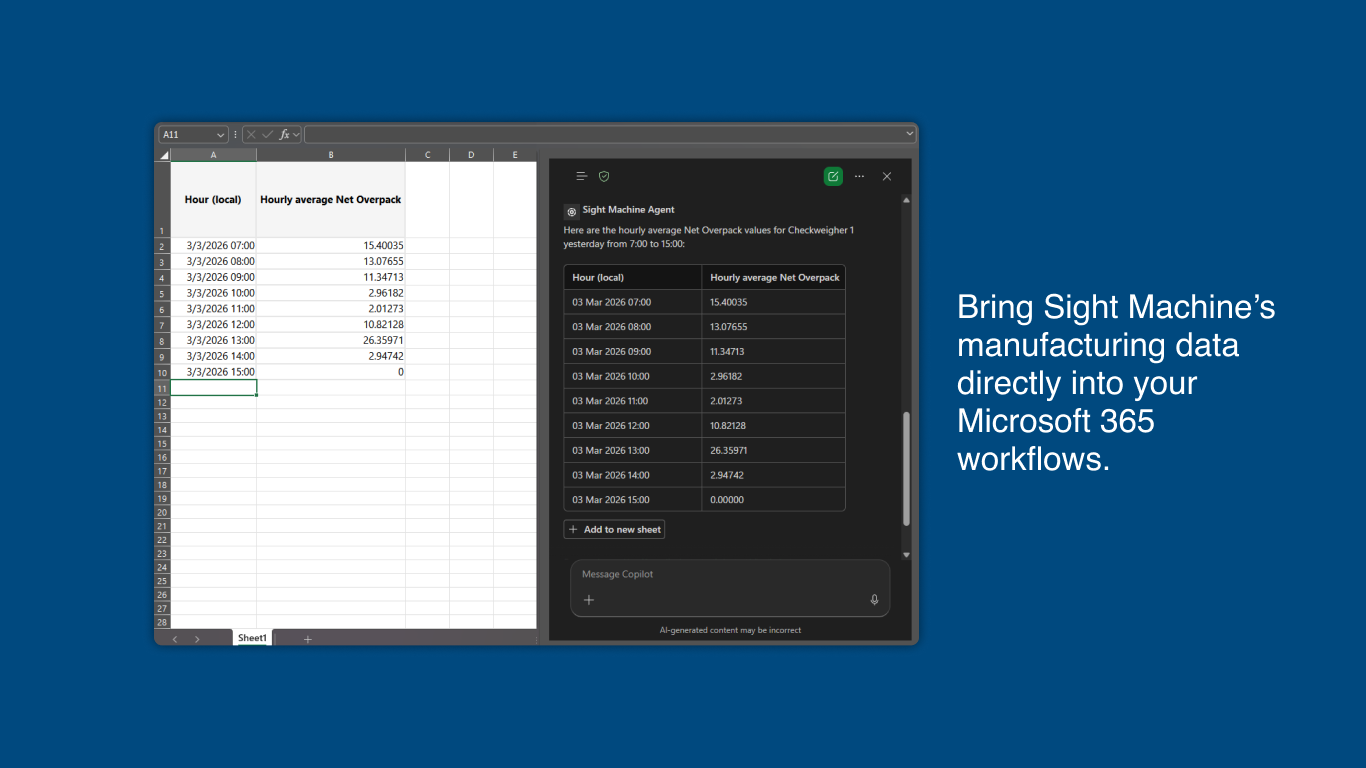
Task: Select the 'Hour (local)' header cell in spreadsheet
Action: (x=213, y=199)
